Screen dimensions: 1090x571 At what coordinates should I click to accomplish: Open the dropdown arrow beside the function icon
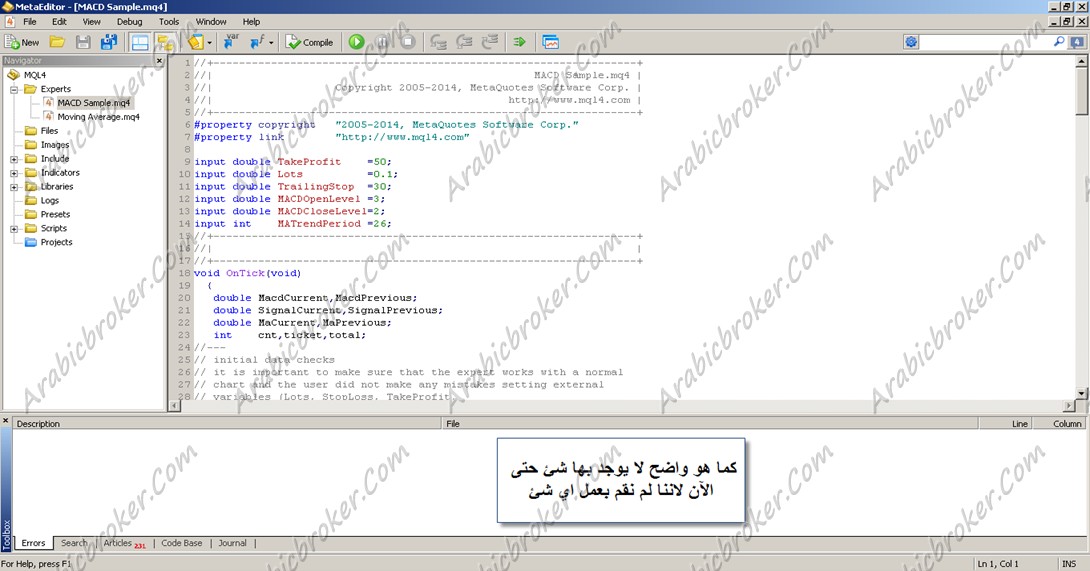click(270, 42)
